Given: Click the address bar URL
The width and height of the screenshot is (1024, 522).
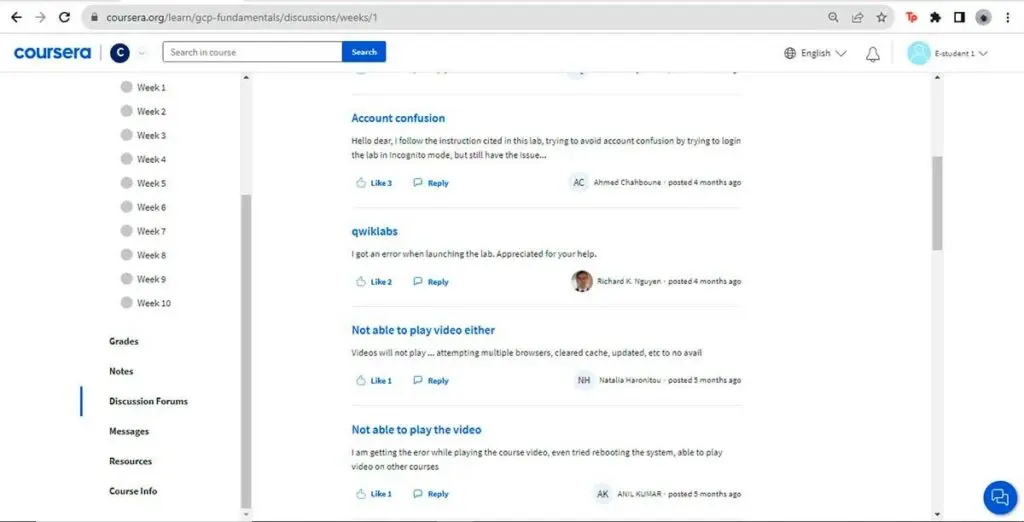Looking at the screenshot, I should 242,18.
